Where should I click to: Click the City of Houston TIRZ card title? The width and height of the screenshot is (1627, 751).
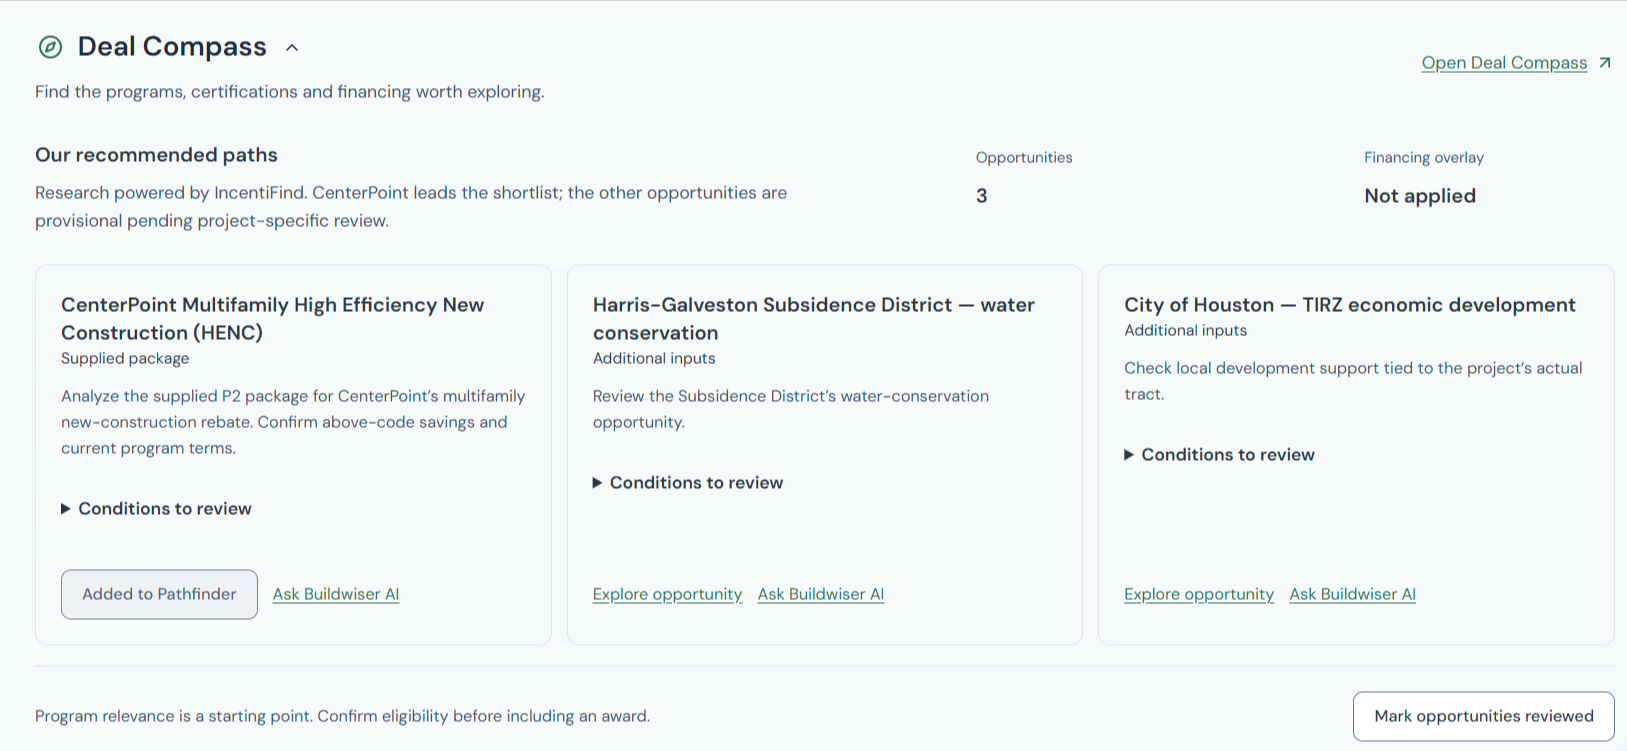(x=1350, y=305)
